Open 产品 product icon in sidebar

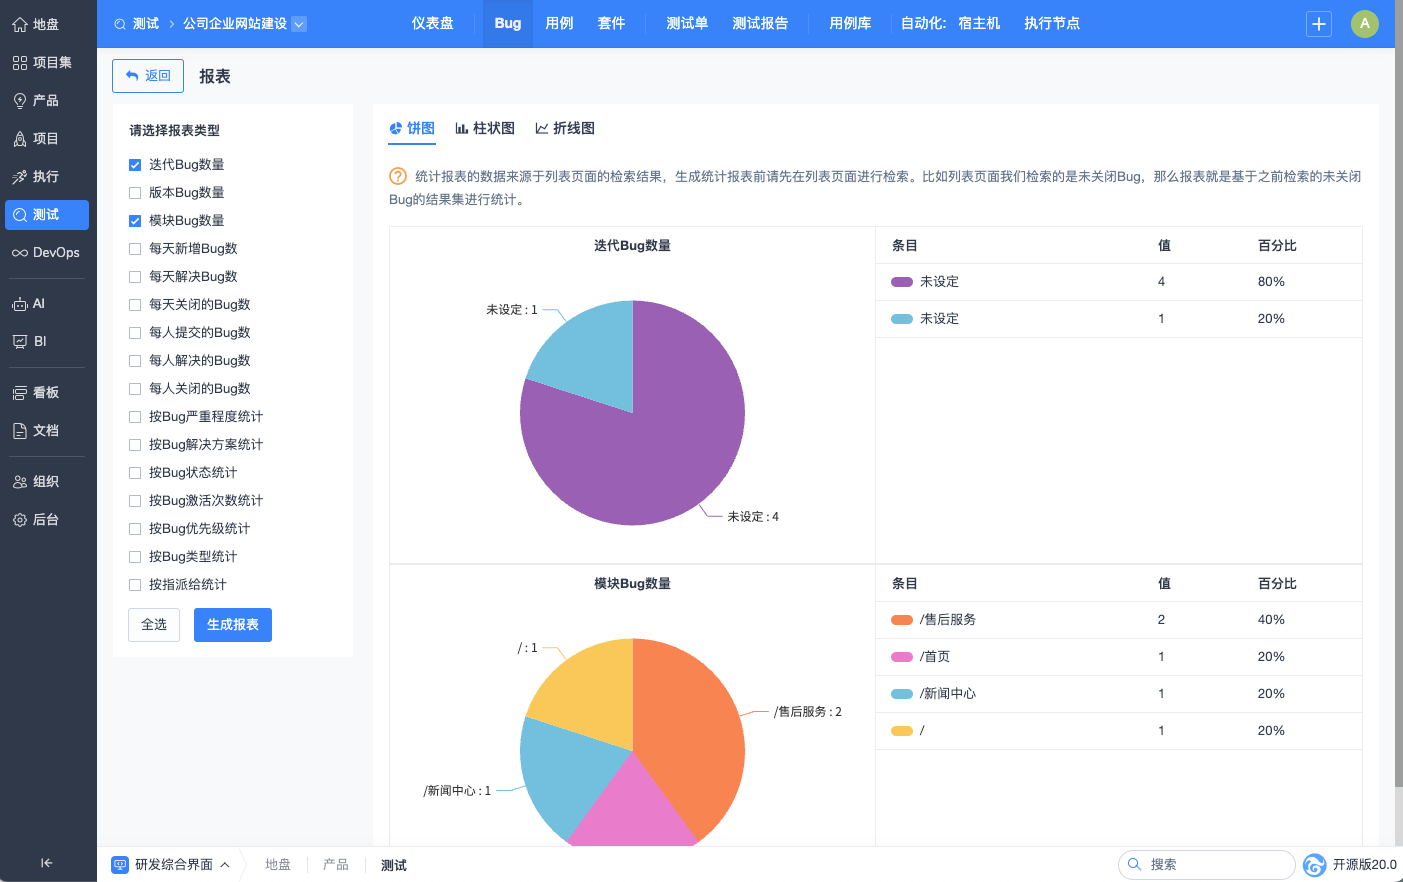pos(20,100)
